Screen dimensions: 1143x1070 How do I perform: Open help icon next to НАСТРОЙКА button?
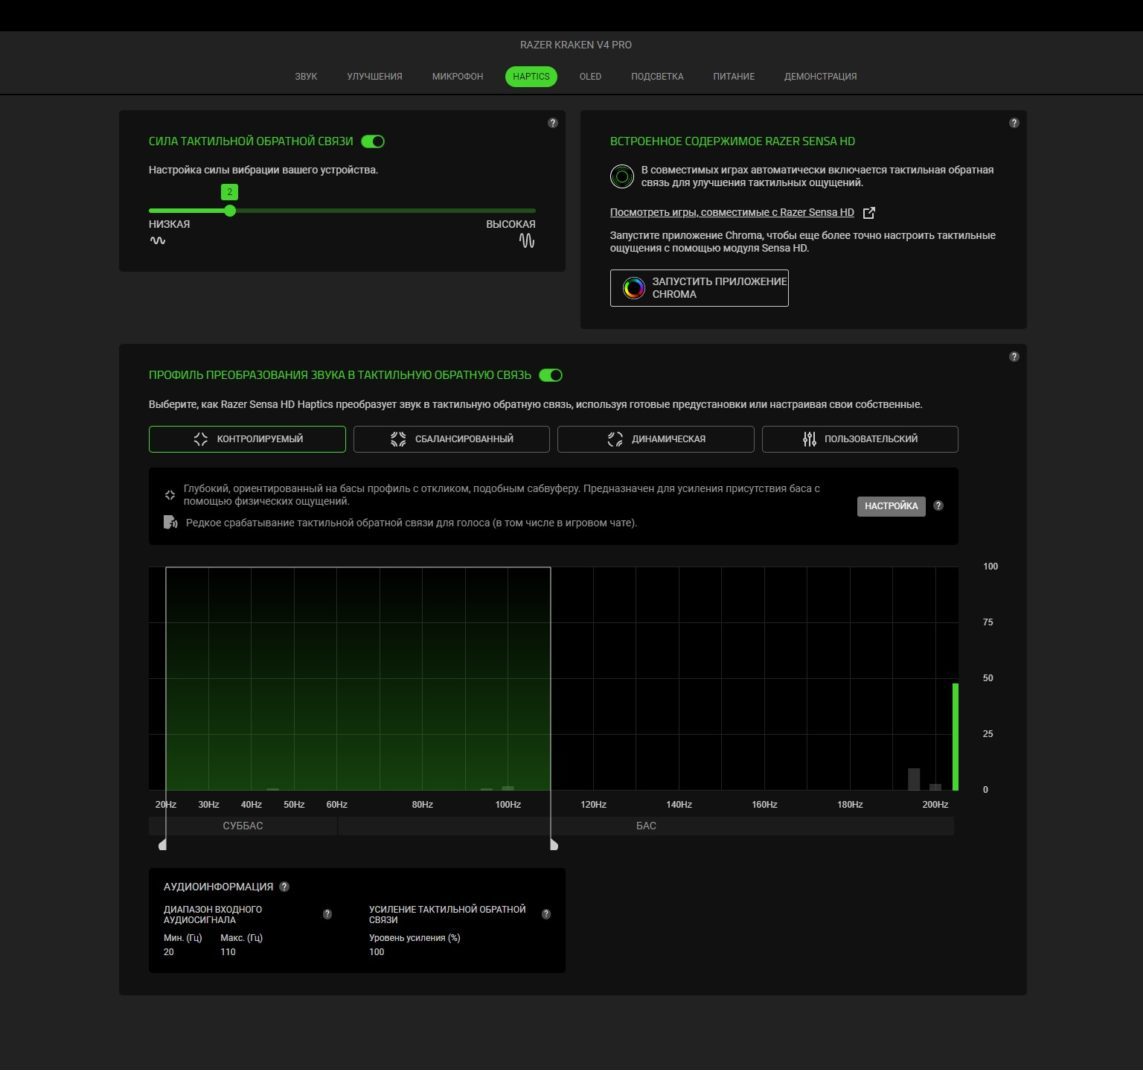pos(938,506)
